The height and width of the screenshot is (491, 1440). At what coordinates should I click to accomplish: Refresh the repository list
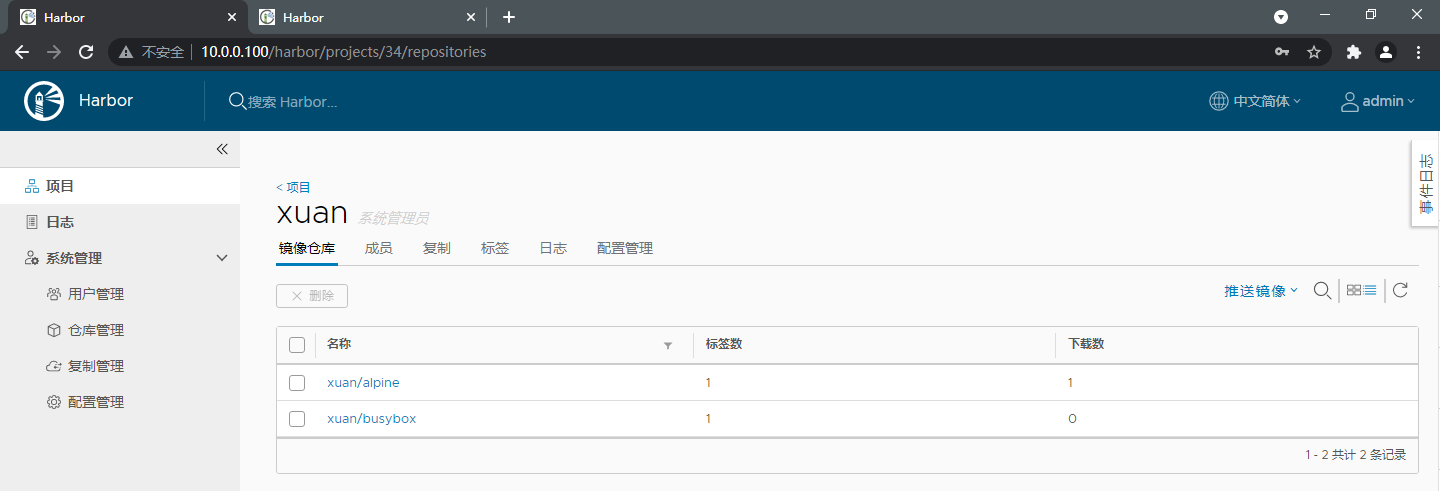[1401, 291]
